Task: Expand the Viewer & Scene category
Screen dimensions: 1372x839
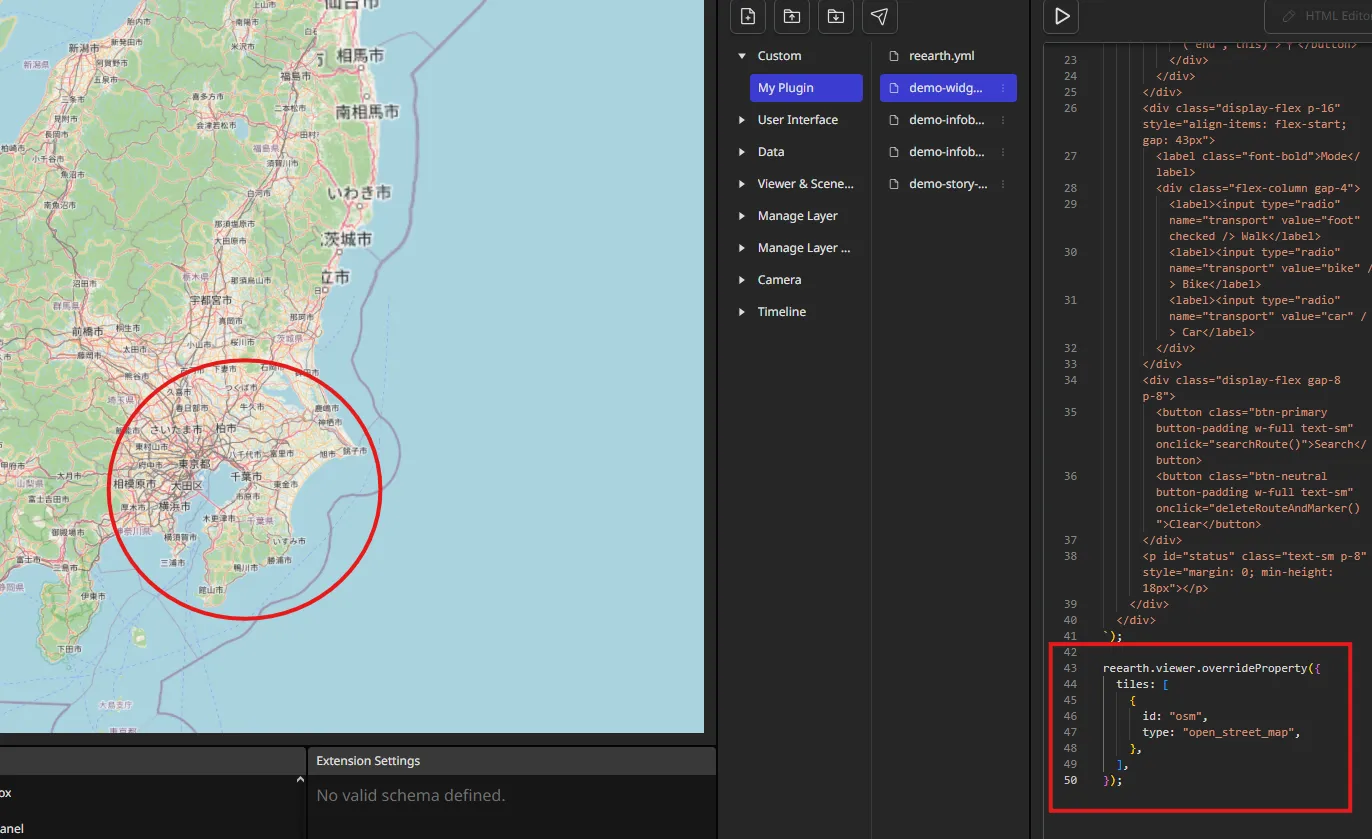Action: [742, 184]
